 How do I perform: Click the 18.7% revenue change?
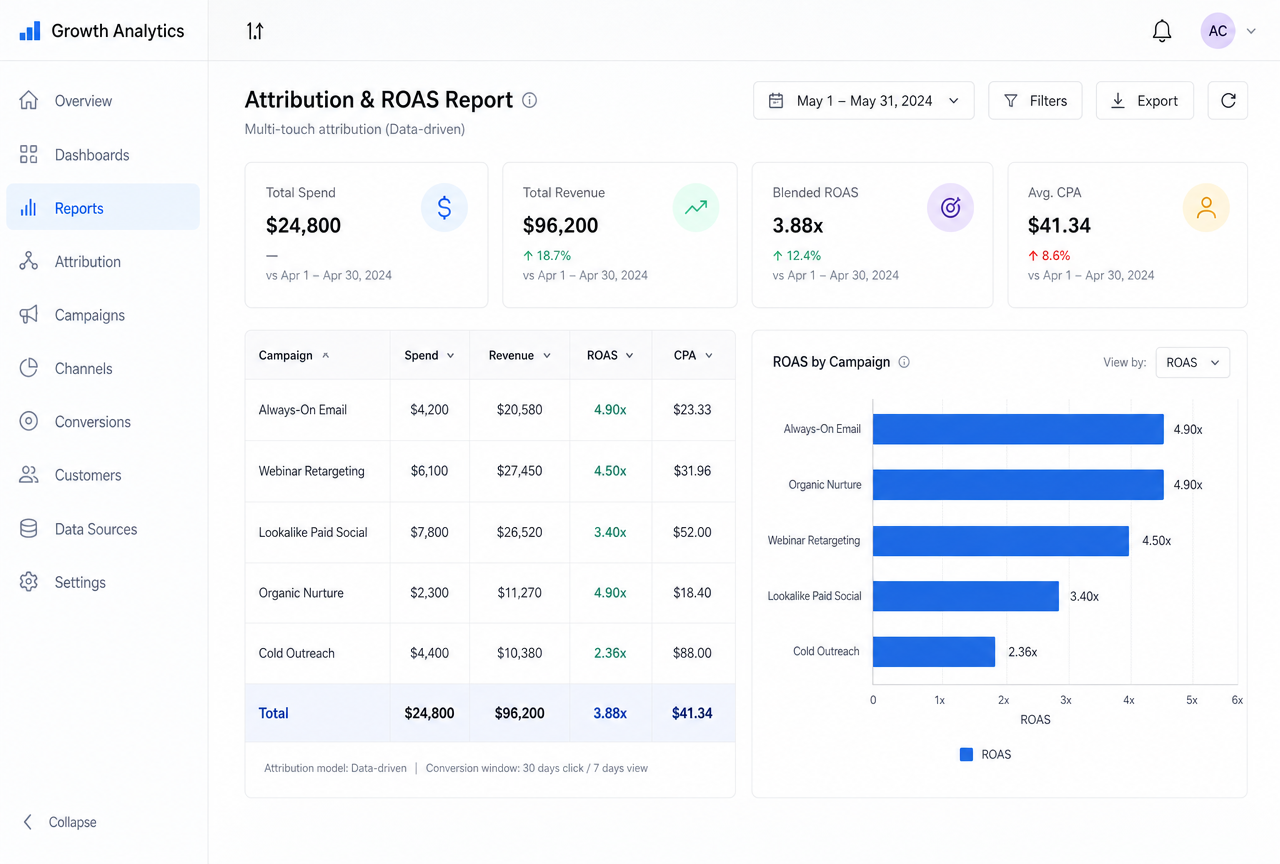[547, 255]
